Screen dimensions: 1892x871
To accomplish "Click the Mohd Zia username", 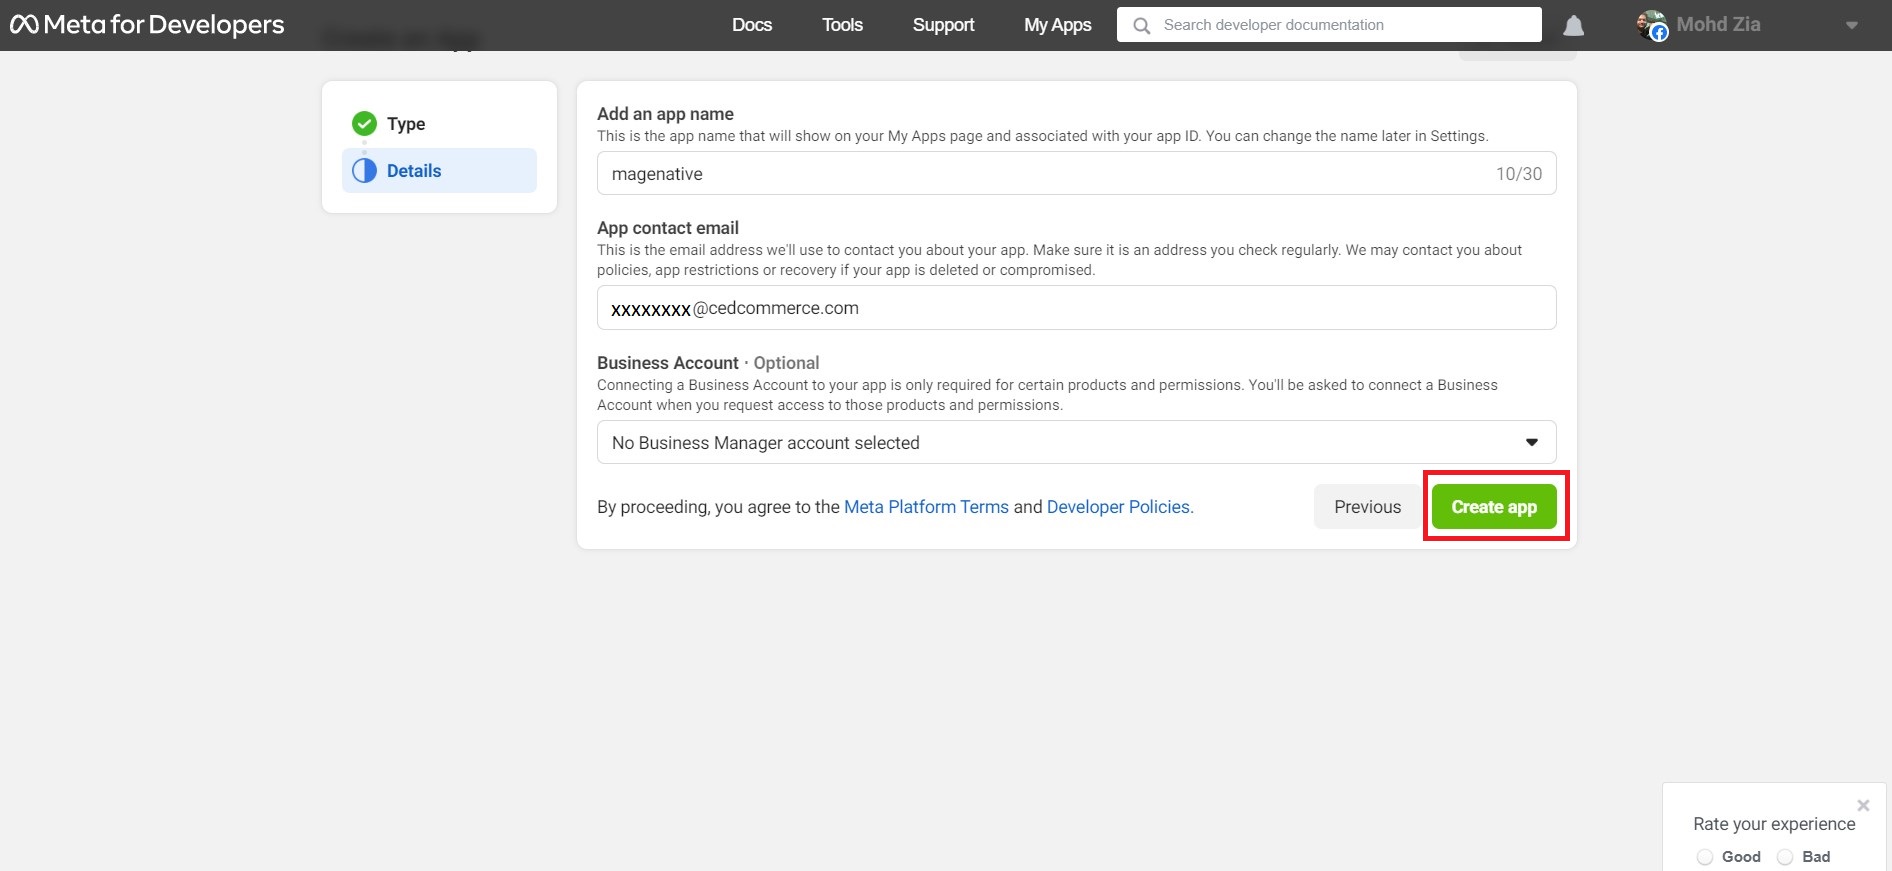I will [1718, 25].
